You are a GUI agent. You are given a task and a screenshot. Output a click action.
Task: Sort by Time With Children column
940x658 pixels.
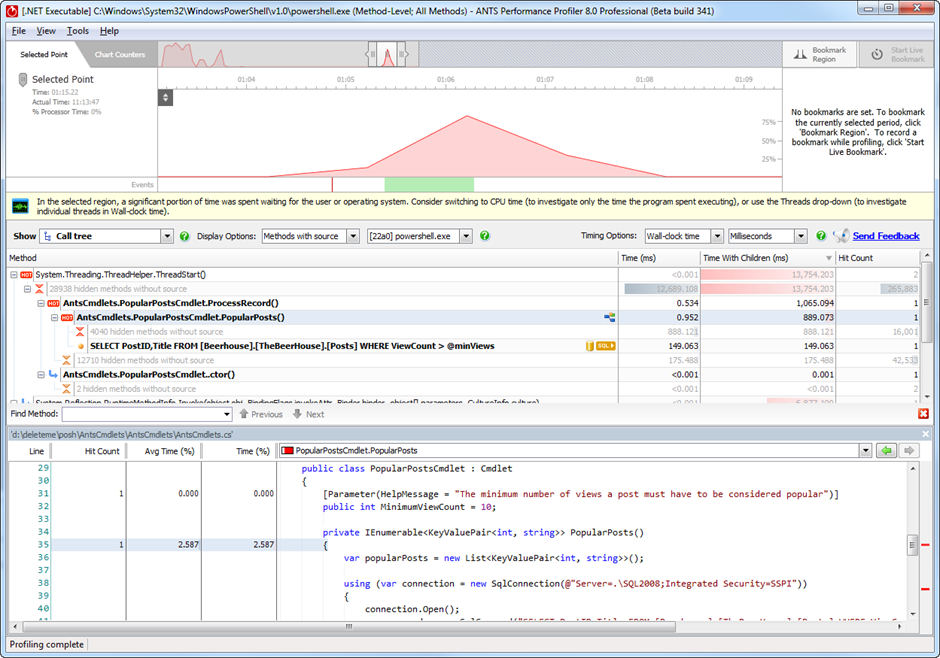click(x=768, y=258)
